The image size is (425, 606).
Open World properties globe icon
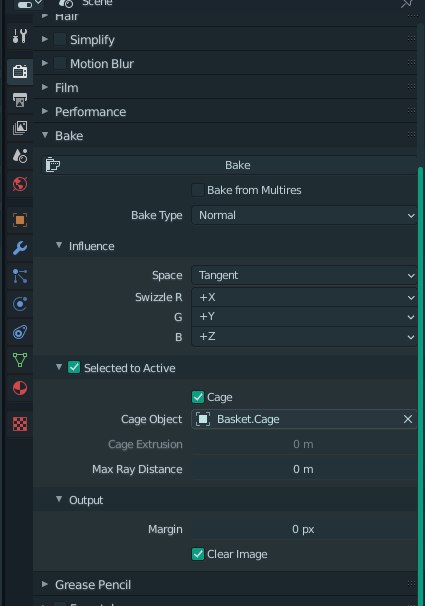pyautogui.click(x=20, y=184)
